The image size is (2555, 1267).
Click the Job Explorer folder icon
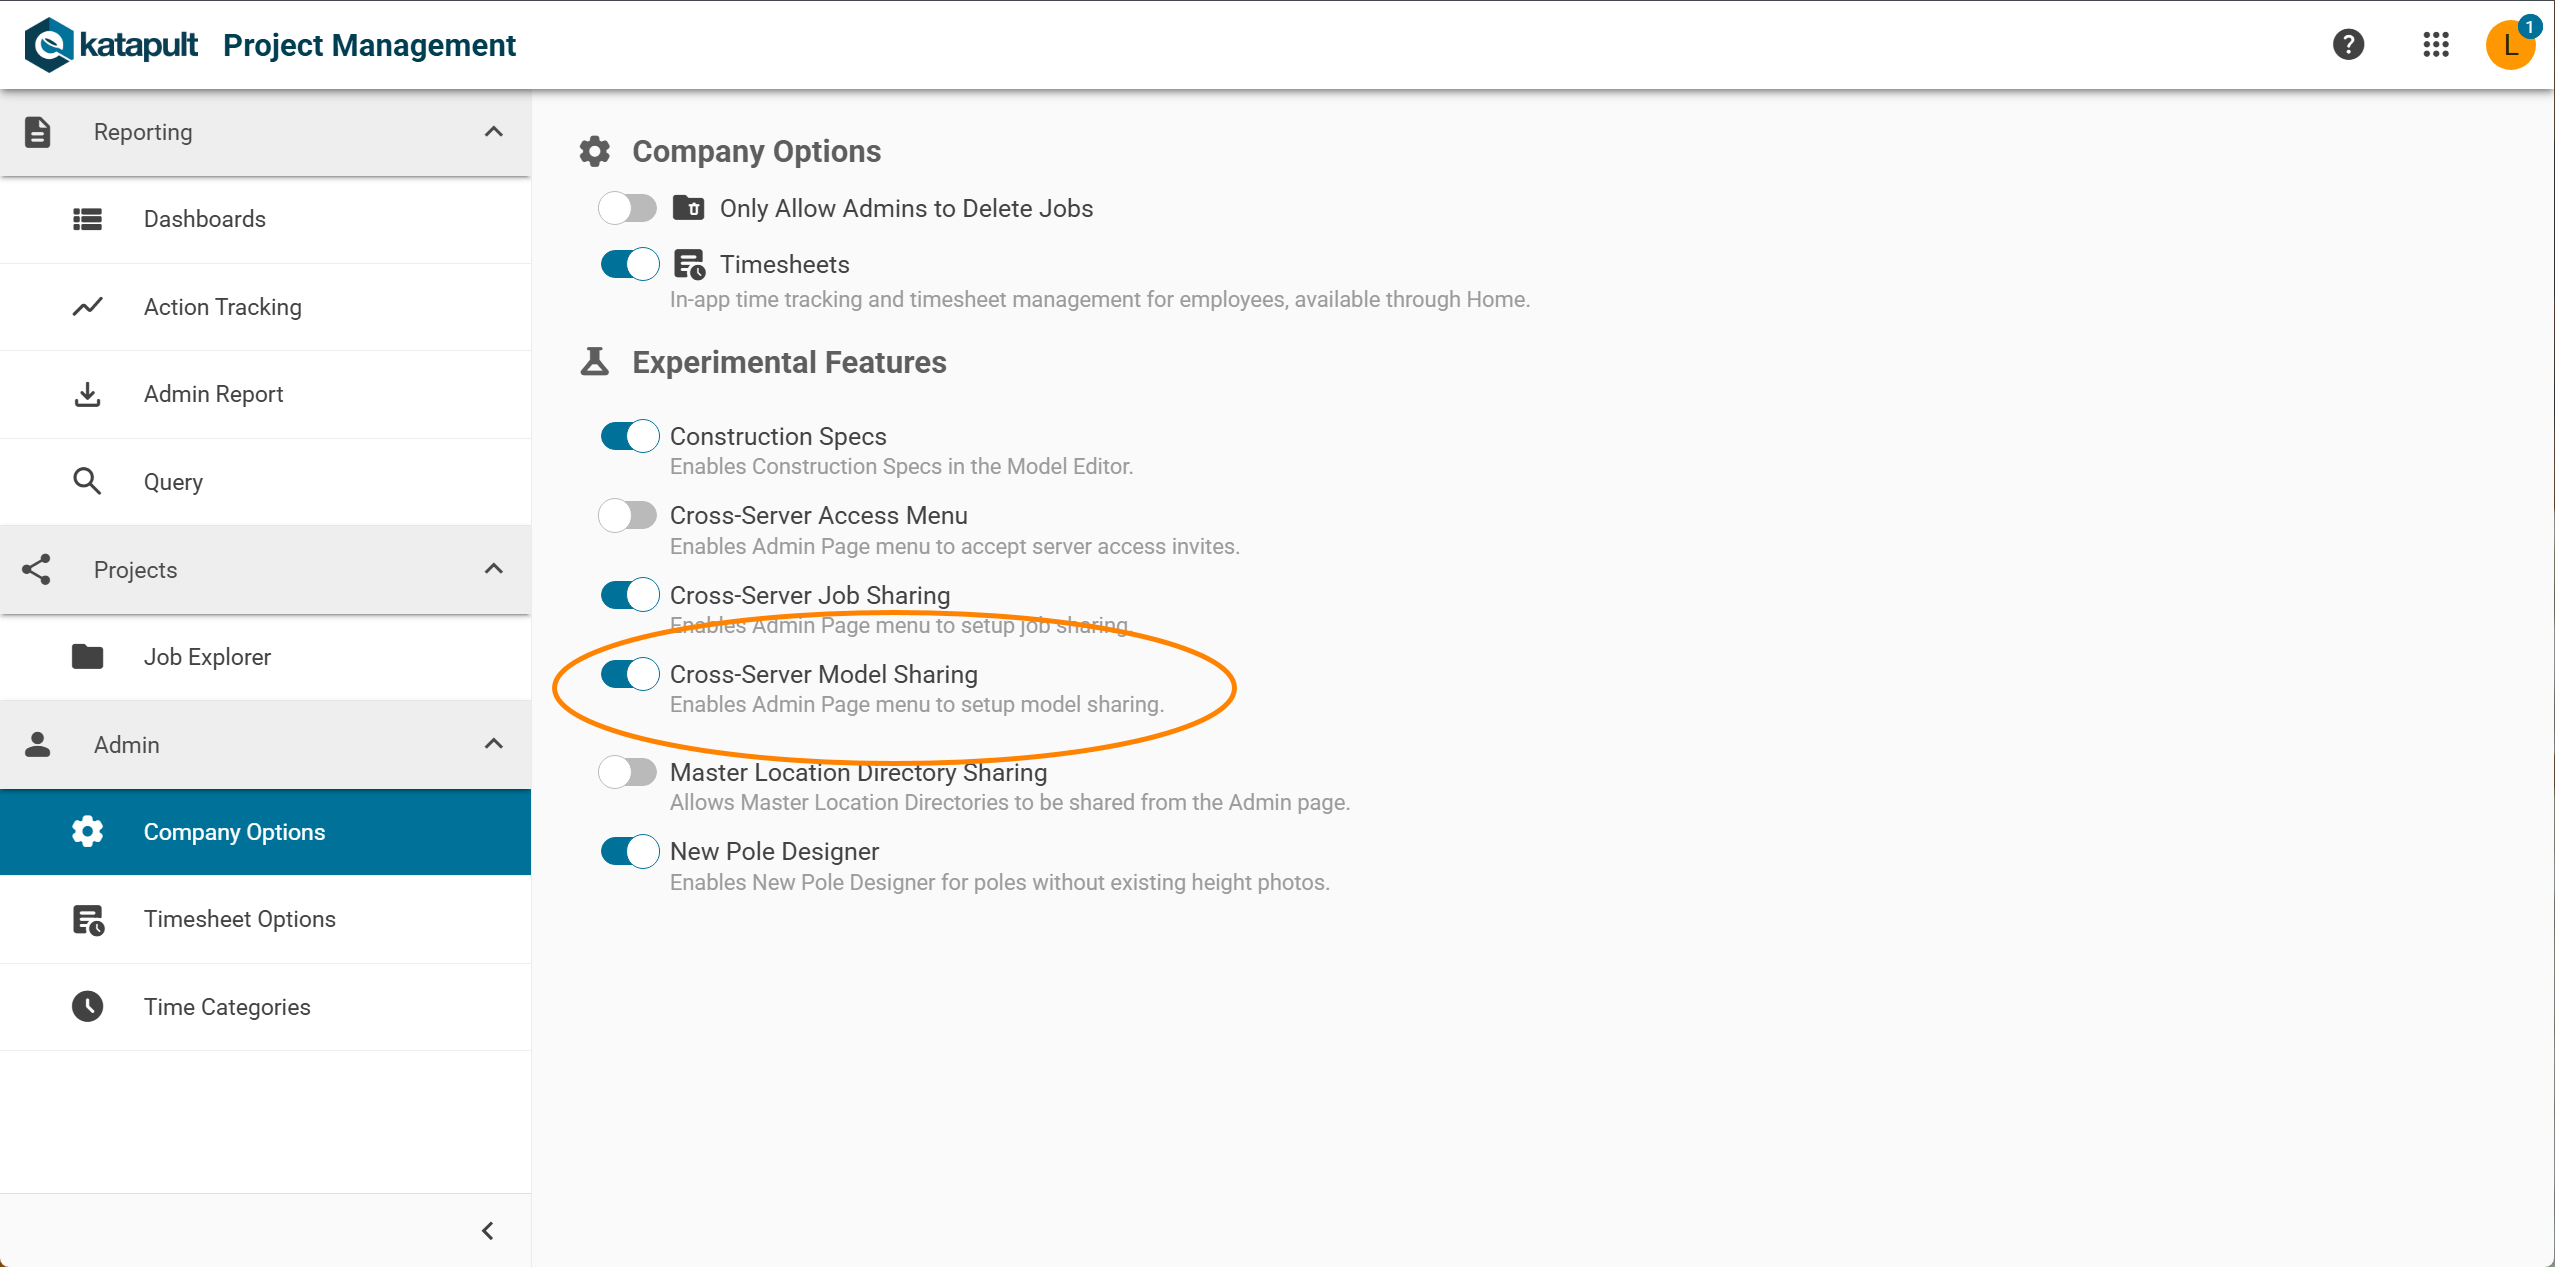pos(88,657)
